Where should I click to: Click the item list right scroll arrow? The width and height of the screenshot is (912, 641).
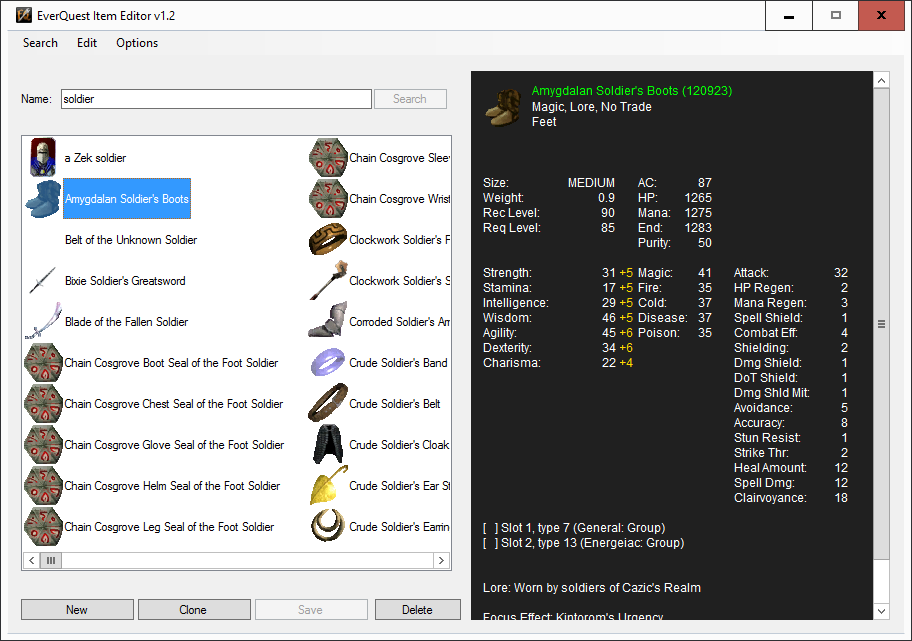(x=441, y=561)
